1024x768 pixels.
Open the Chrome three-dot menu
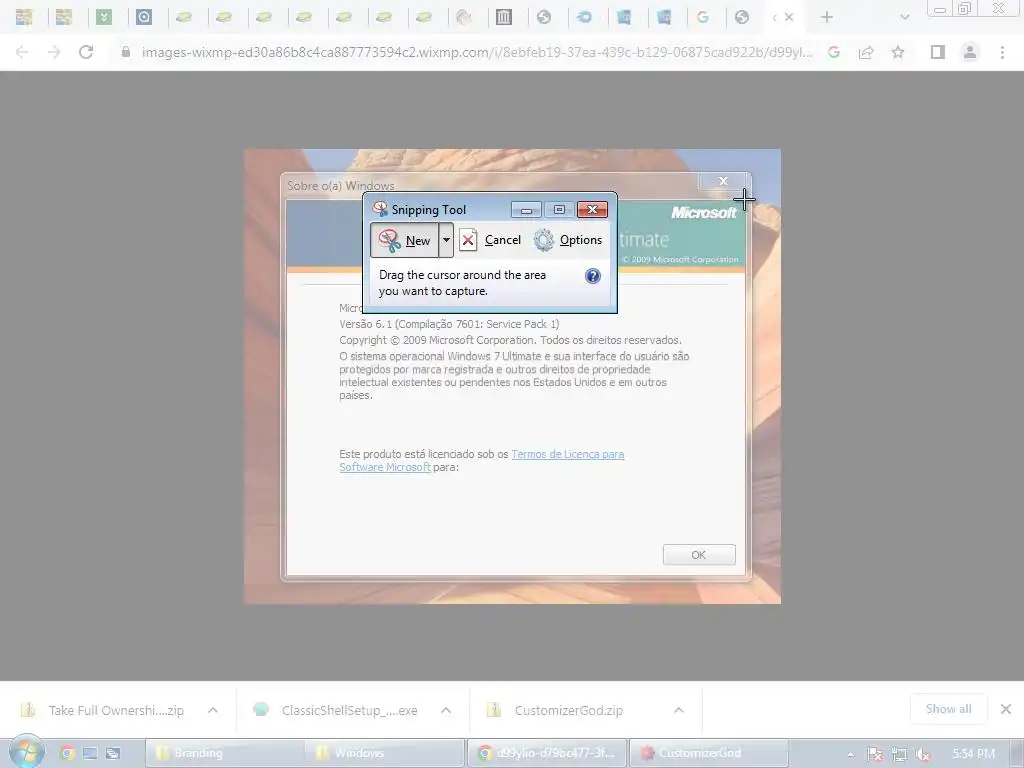(1002, 52)
